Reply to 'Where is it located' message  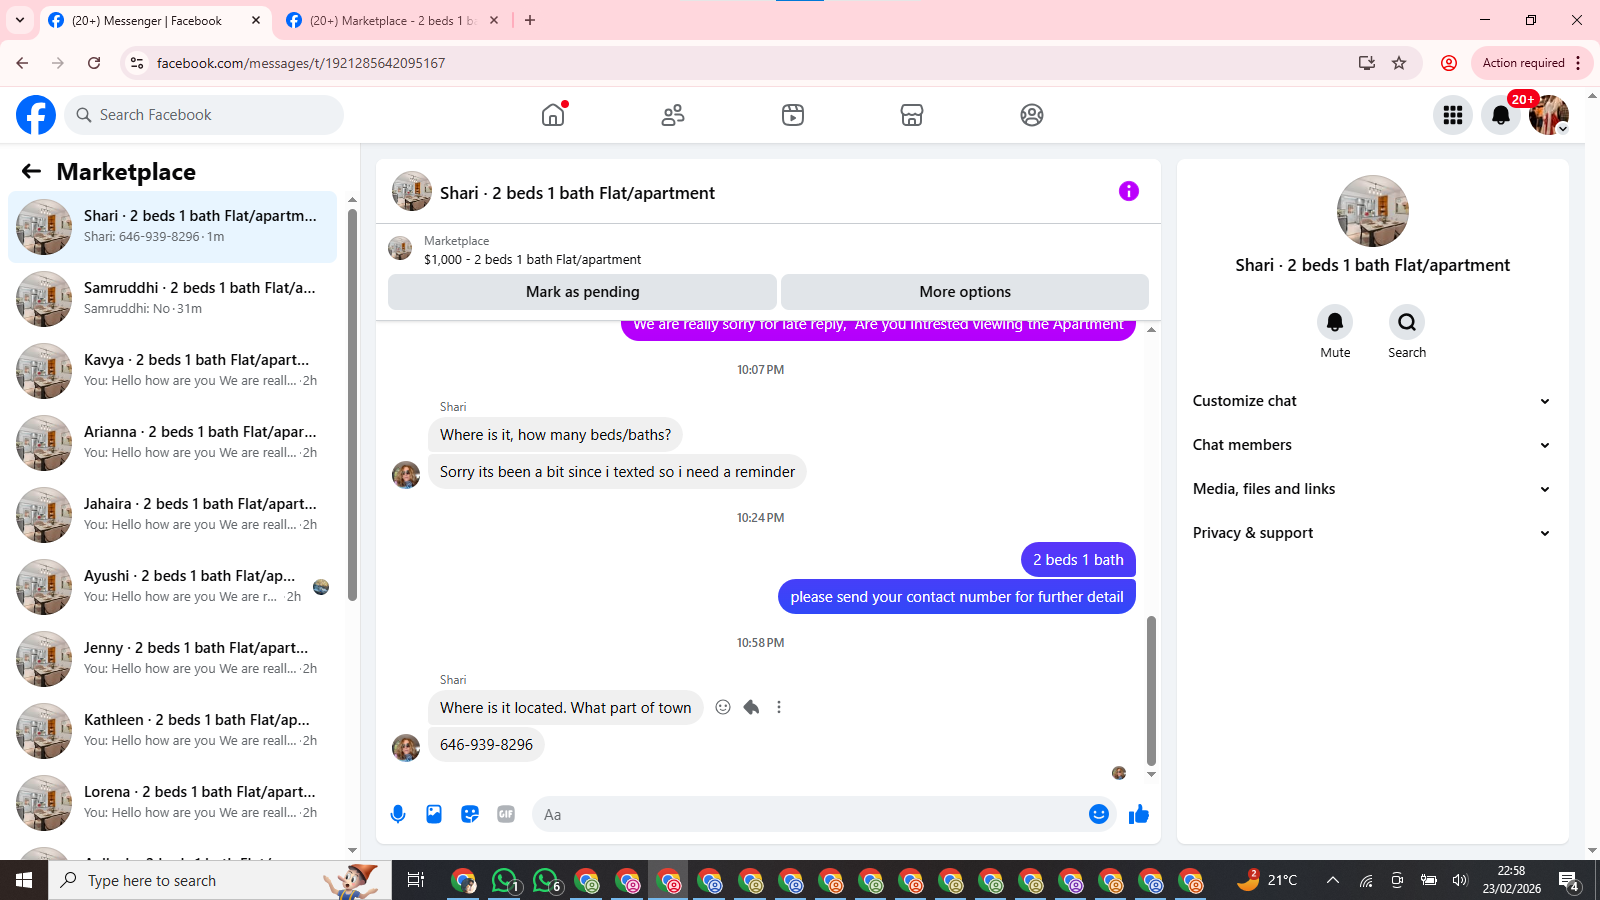click(751, 707)
